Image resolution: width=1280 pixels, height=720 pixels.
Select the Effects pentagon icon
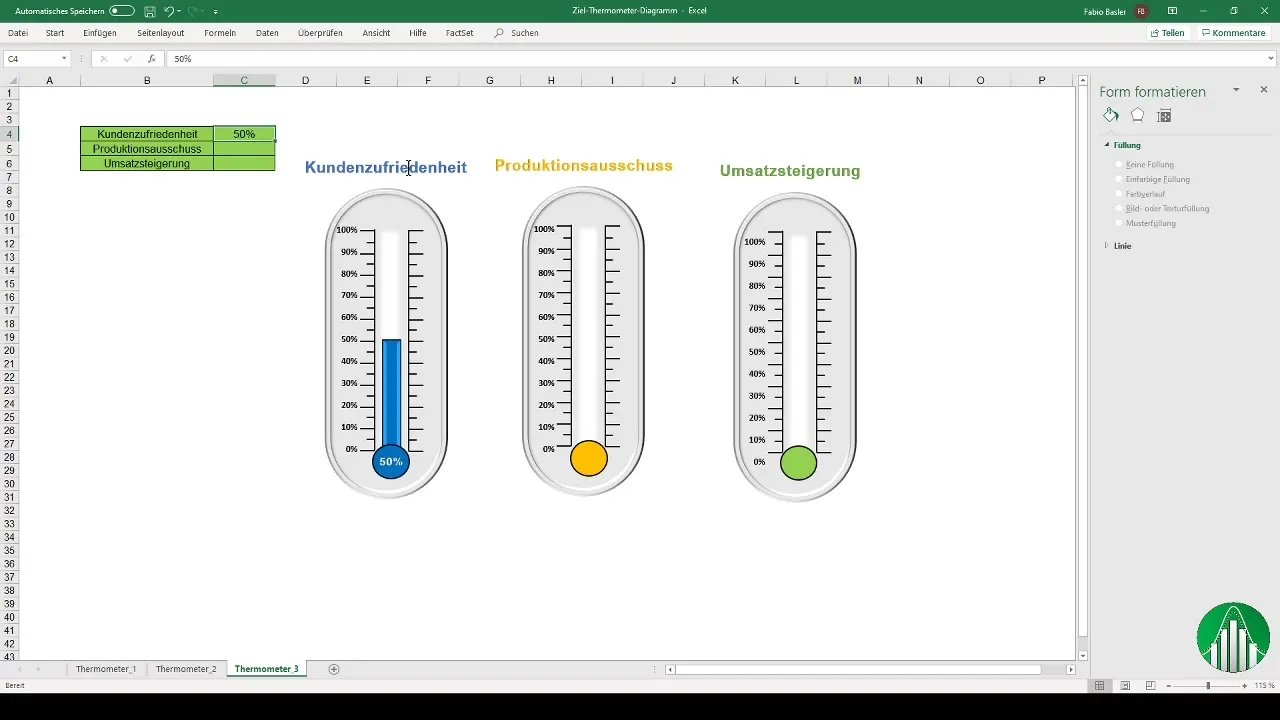[x=1137, y=116]
